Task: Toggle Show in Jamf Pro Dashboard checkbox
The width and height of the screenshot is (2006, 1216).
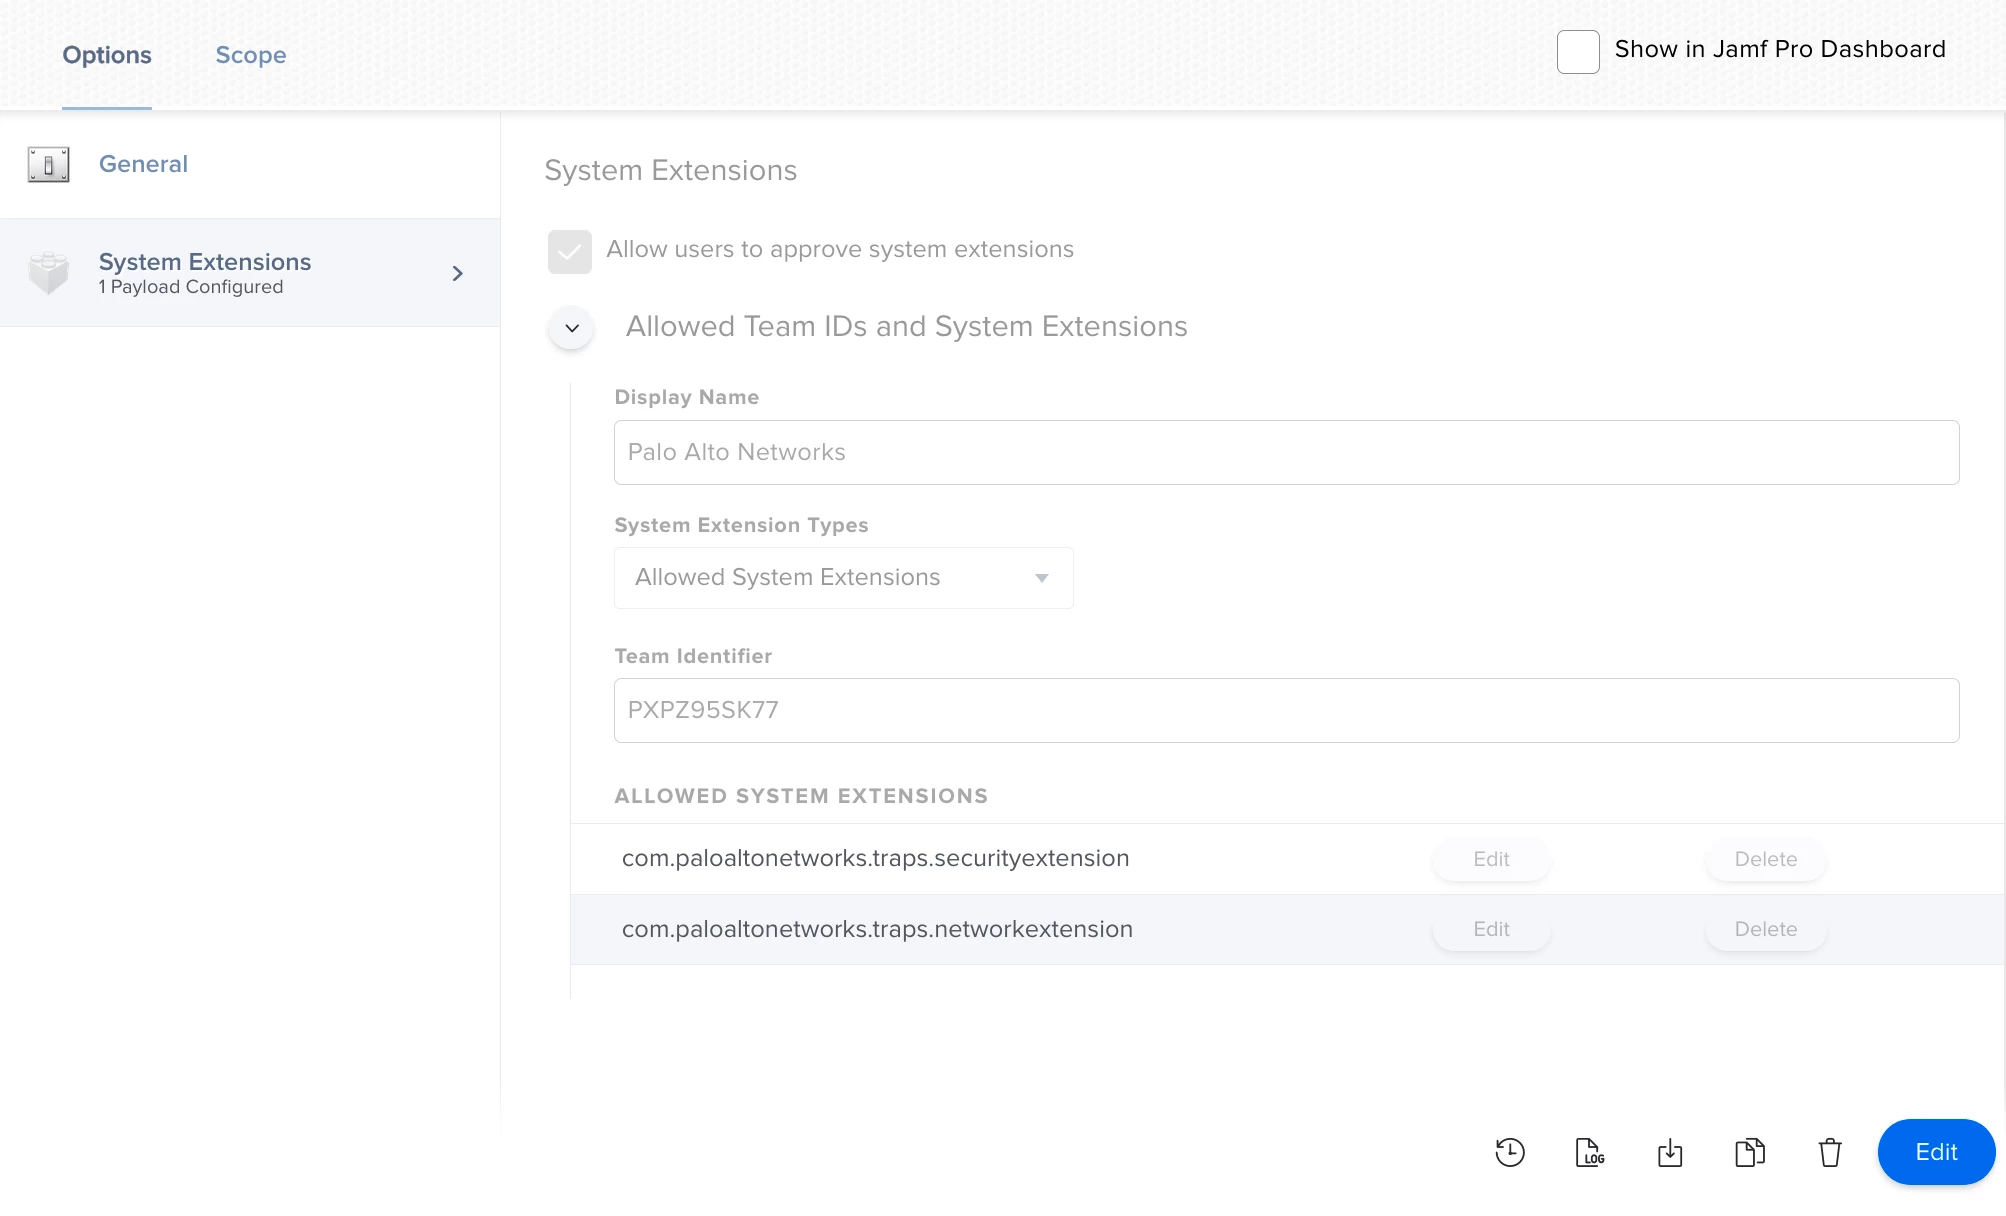Action: 1578,52
